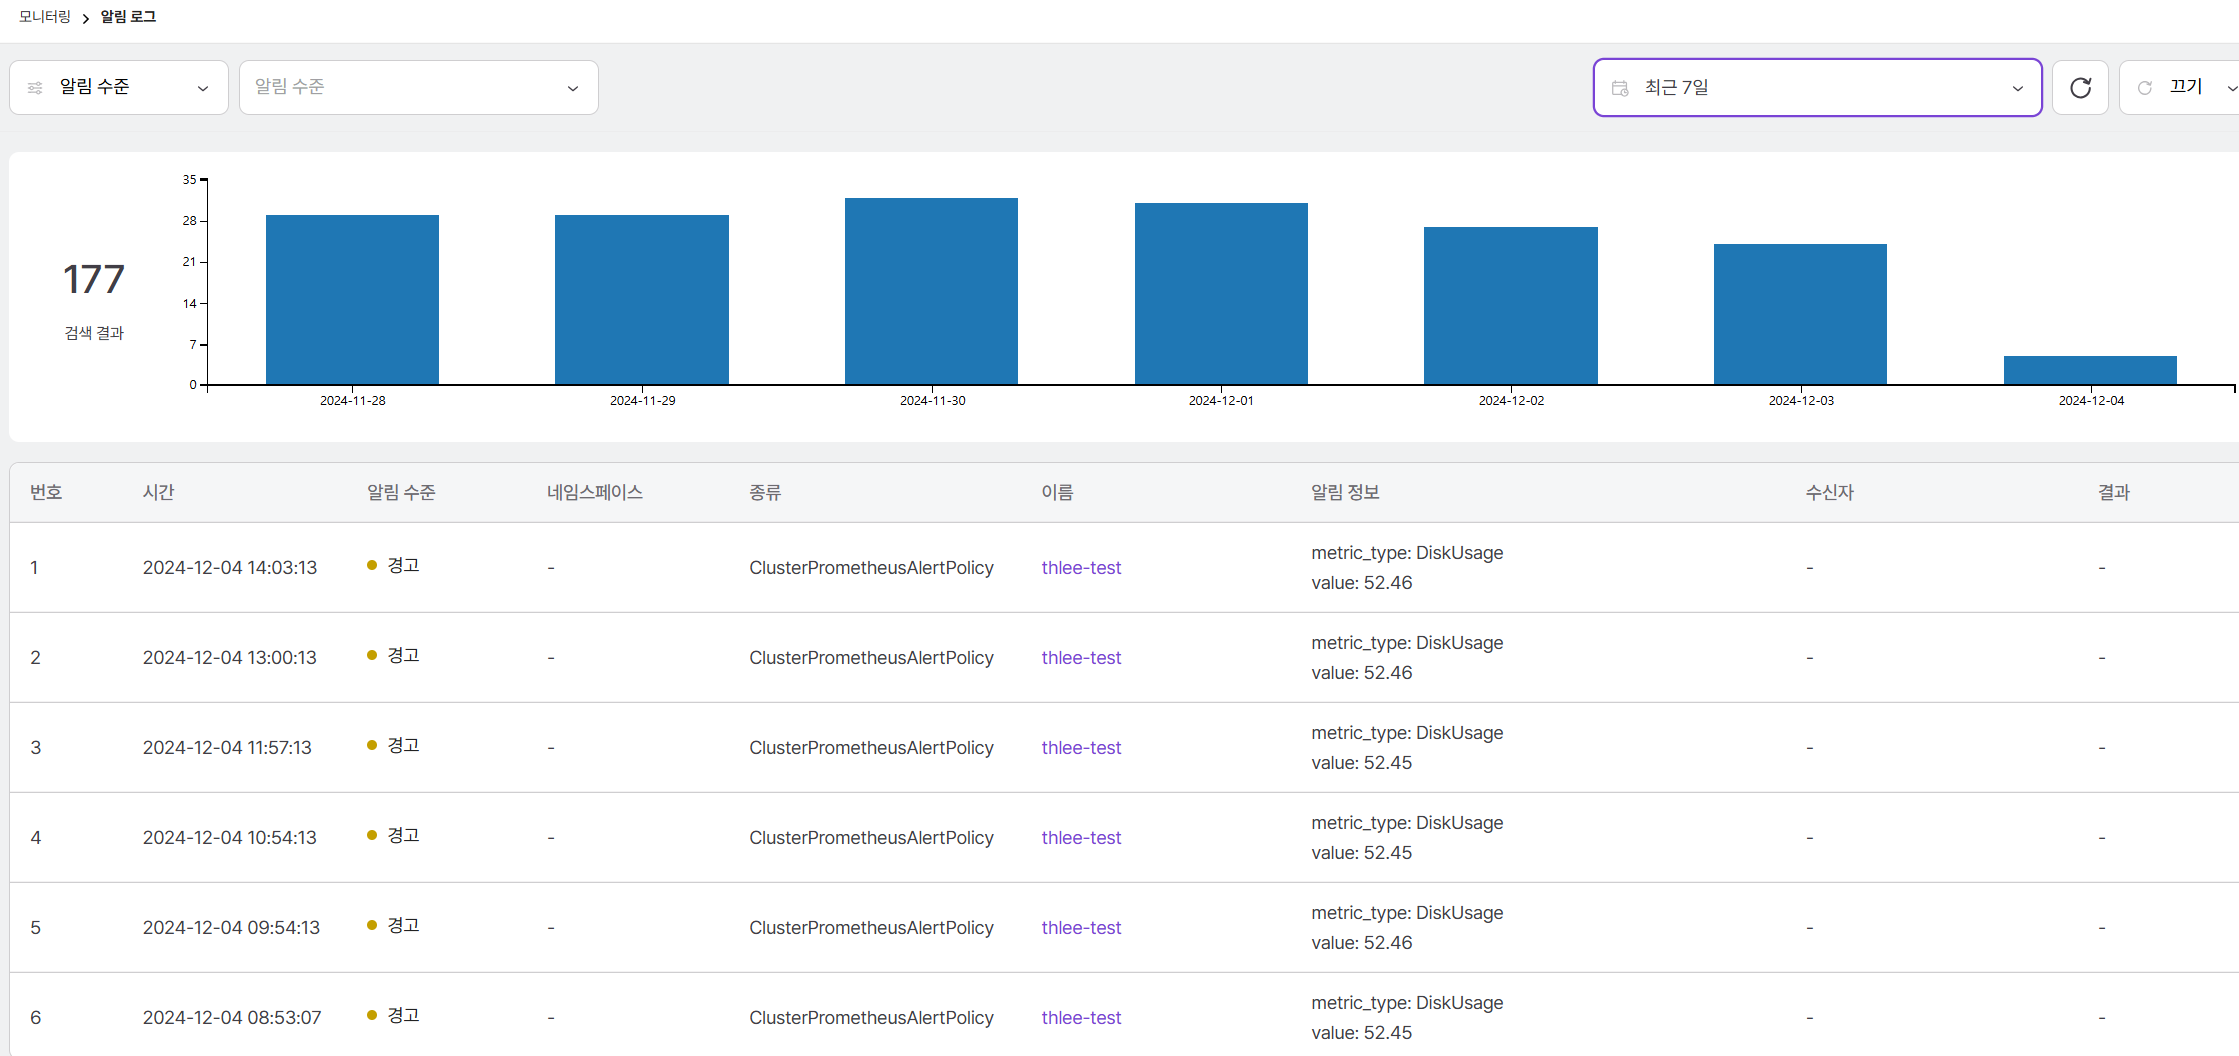Viewport: 2239px width, 1056px height.
Task: Click the 시간 column header
Action: pyautogui.click(x=158, y=492)
